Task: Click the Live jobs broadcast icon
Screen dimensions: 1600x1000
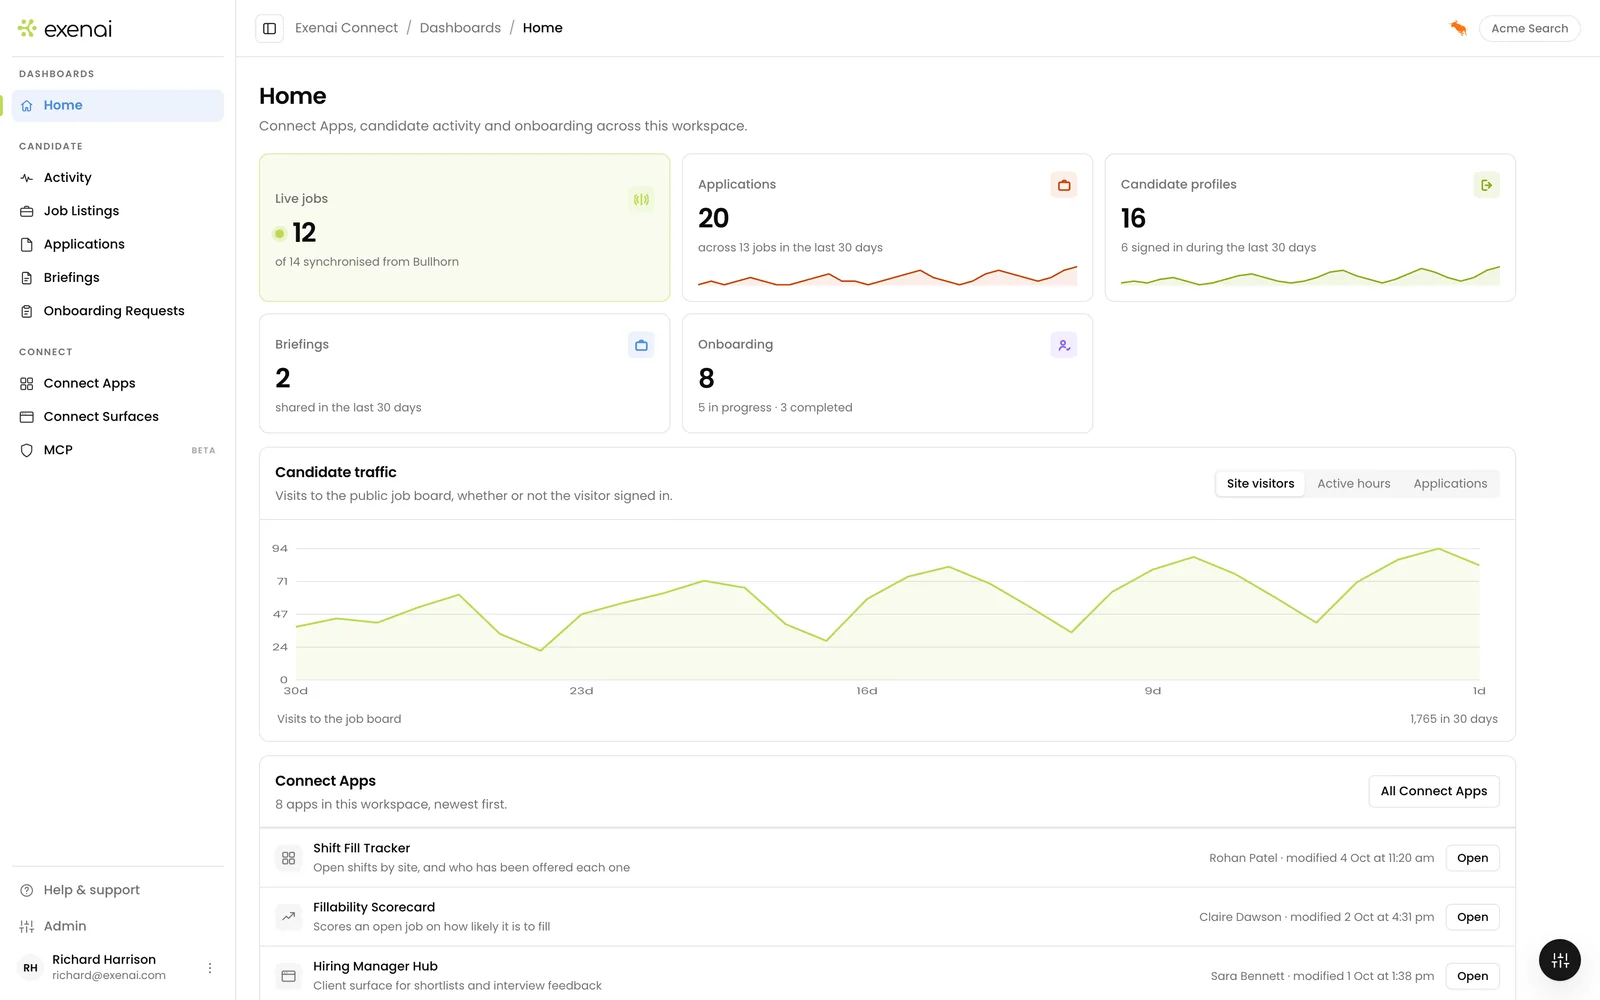Action: pyautogui.click(x=641, y=199)
